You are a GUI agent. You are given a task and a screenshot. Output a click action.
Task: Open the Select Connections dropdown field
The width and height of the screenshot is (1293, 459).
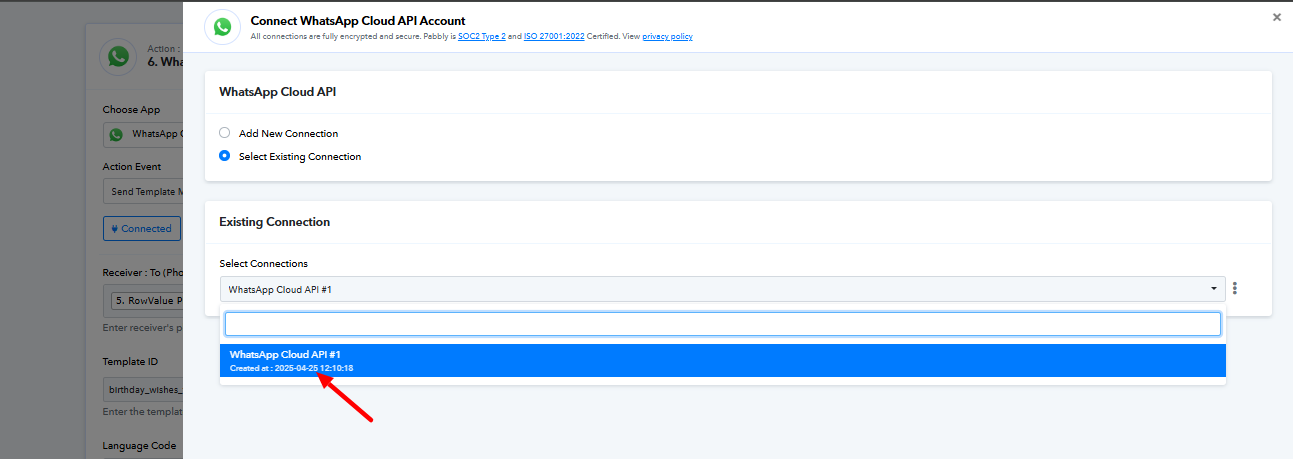720,289
